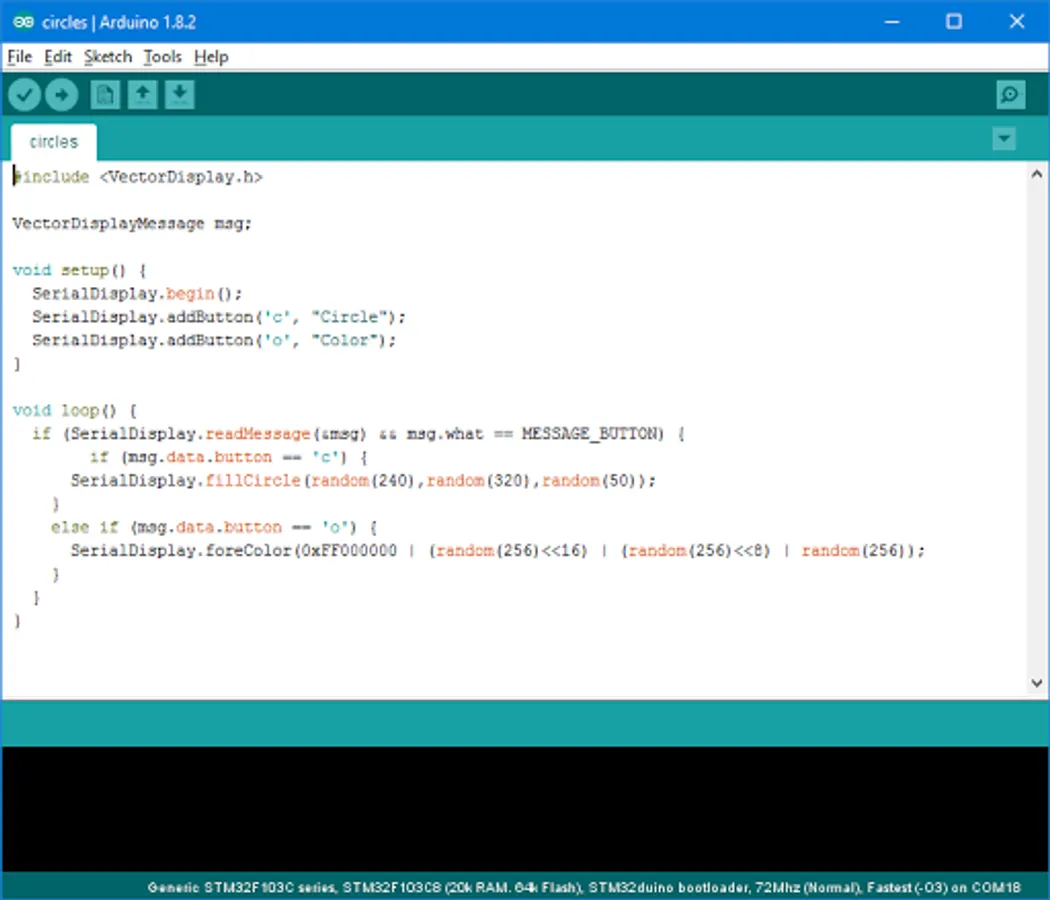Close the Arduino window
Screen dimensions: 1050x900
tap(1017, 22)
